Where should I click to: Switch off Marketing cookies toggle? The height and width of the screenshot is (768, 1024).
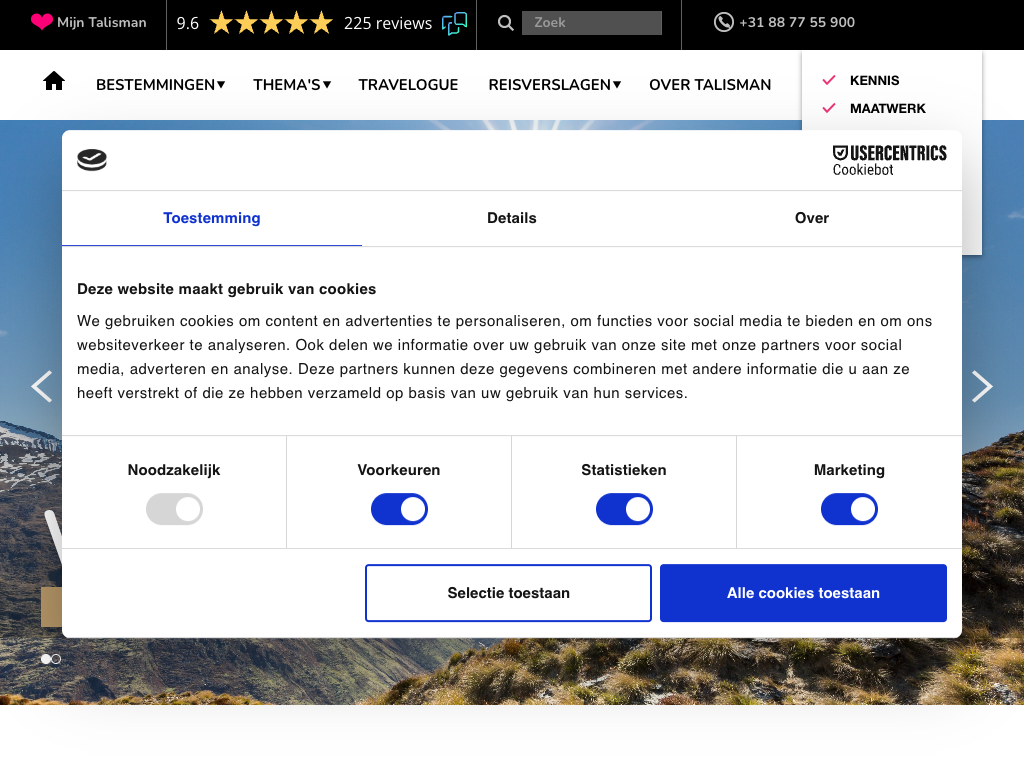coord(849,510)
